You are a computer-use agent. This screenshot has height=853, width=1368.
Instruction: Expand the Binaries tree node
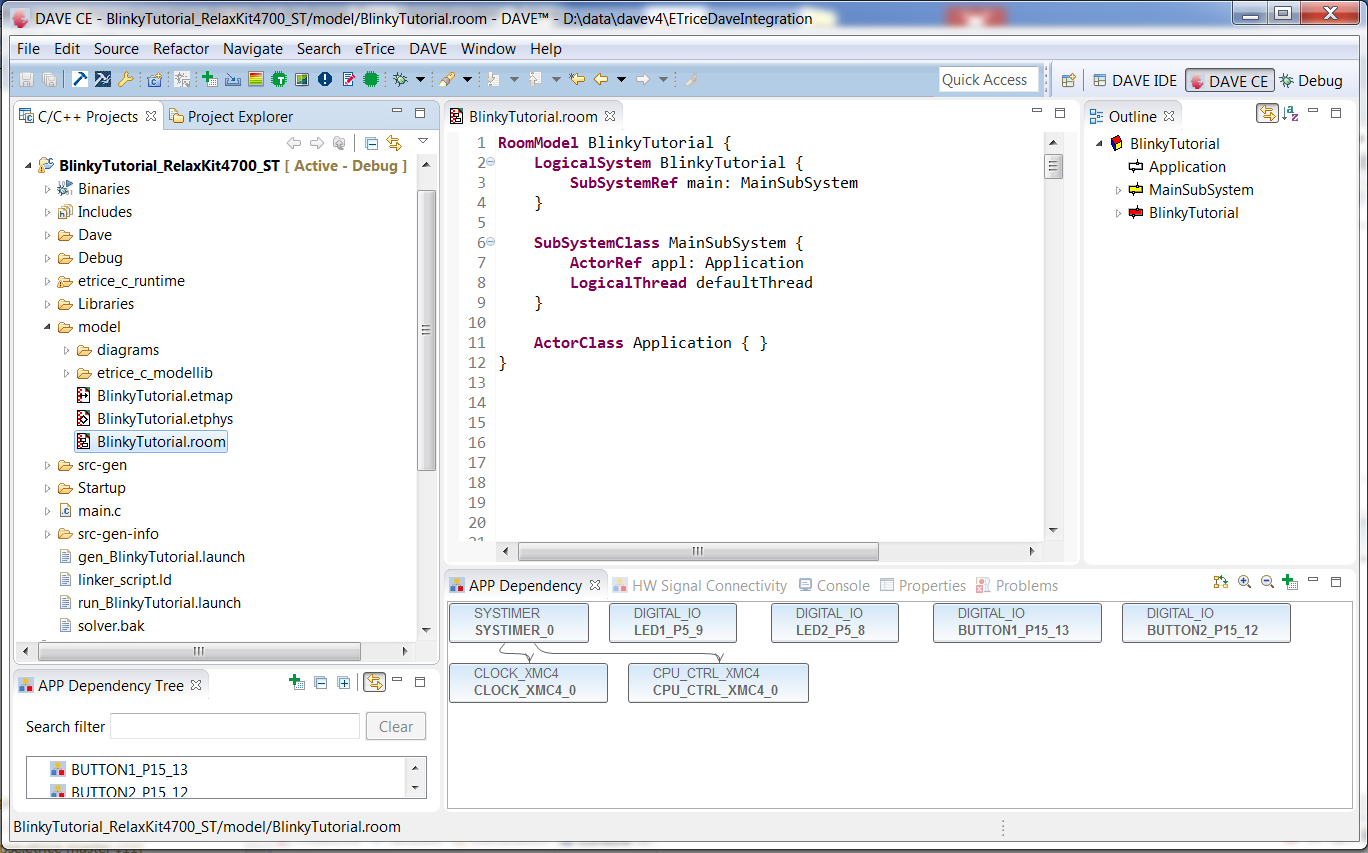[x=47, y=188]
